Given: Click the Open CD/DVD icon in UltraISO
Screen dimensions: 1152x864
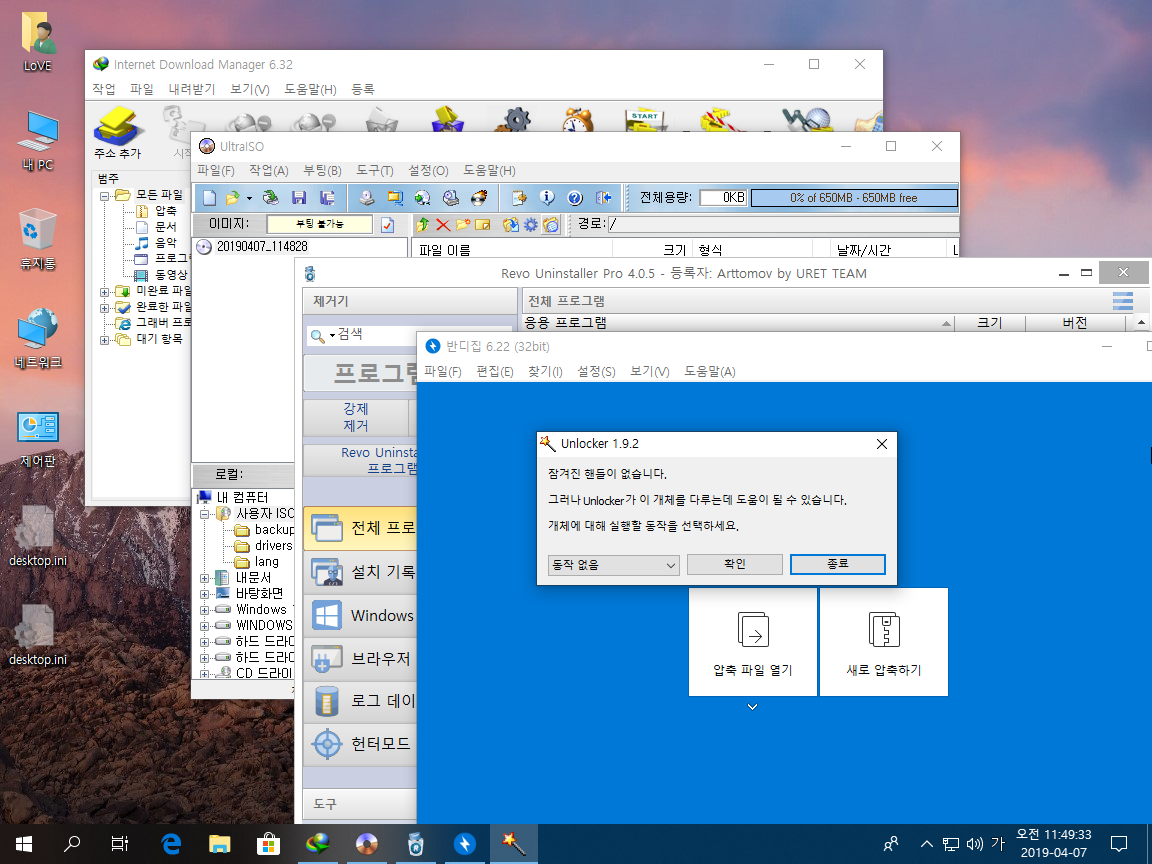Looking at the screenshot, I should pyautogui.click(x=271, y=198).
